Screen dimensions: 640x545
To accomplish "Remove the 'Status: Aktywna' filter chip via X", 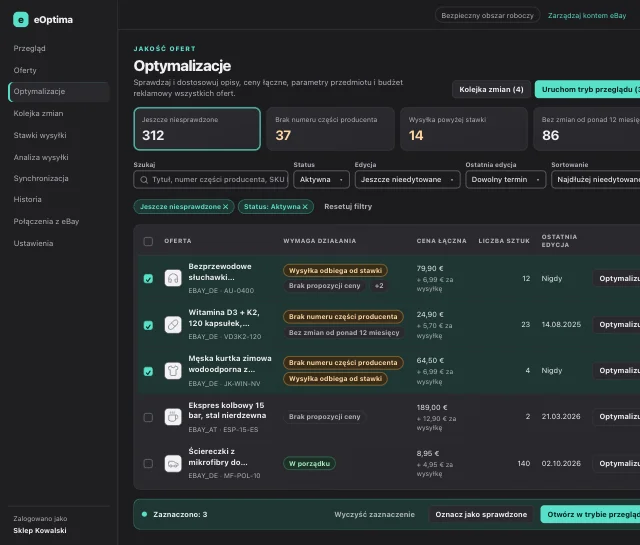I will click(x=305, y=207).
